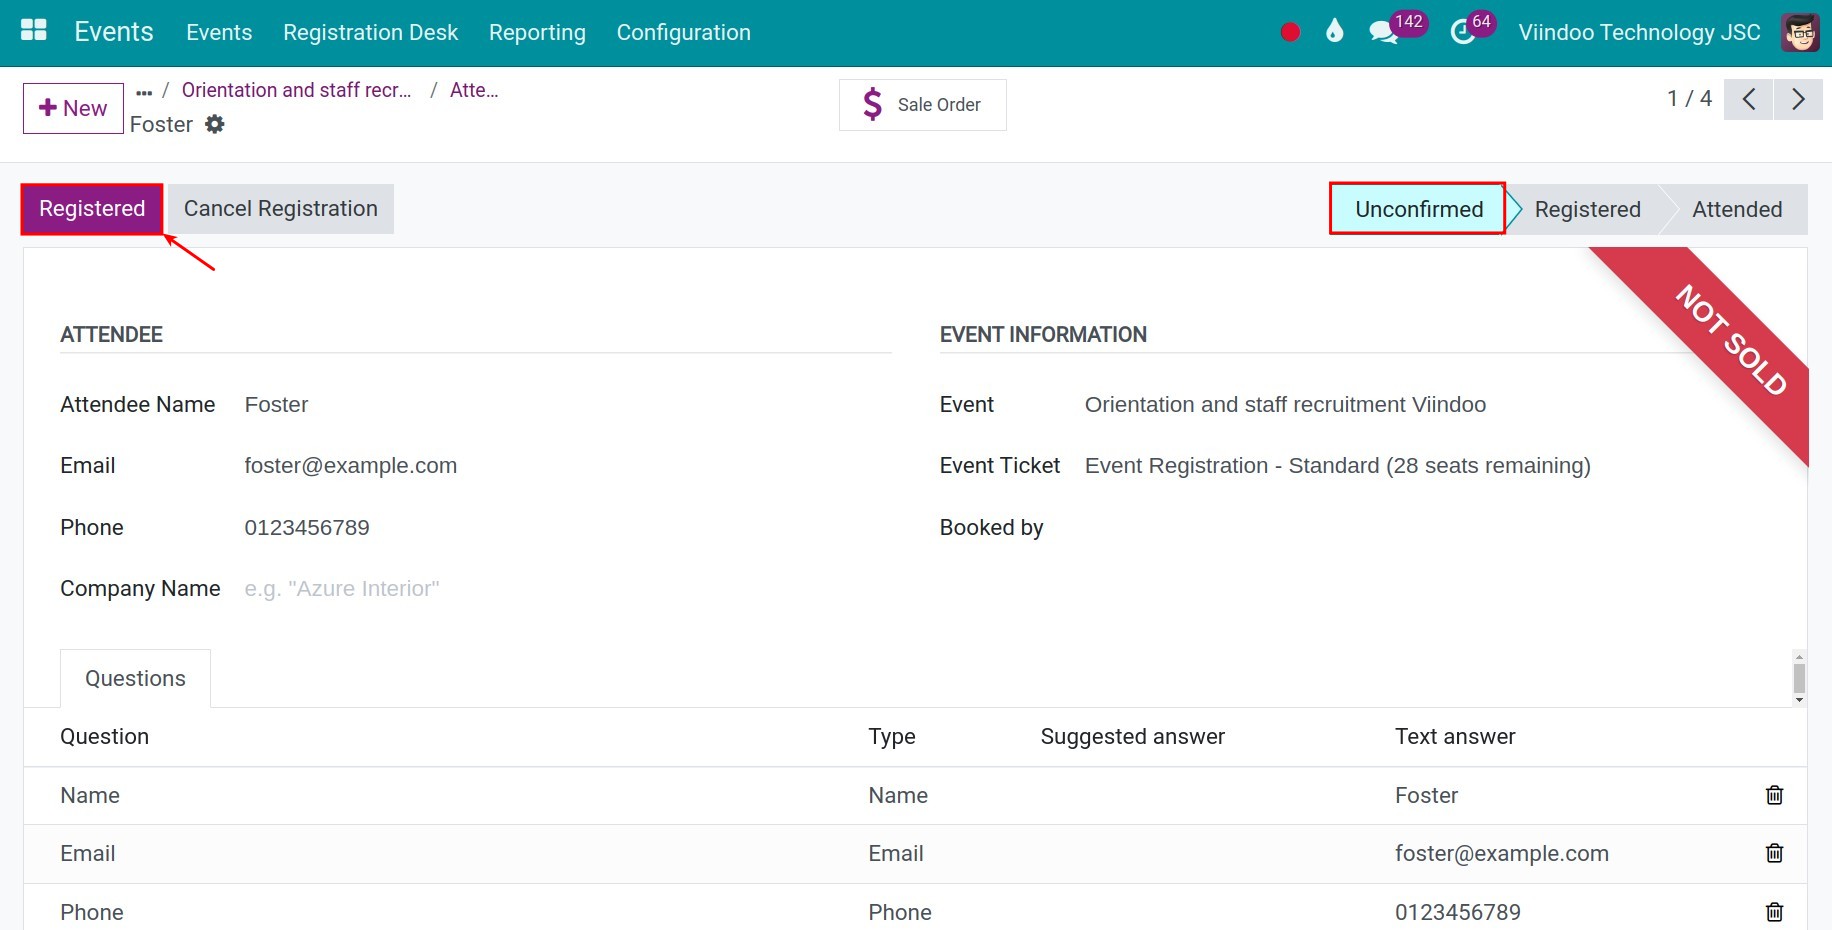Click the red recording indicator dot
This screenshot has width=1832, height=930.
[x=1289, y=32]
